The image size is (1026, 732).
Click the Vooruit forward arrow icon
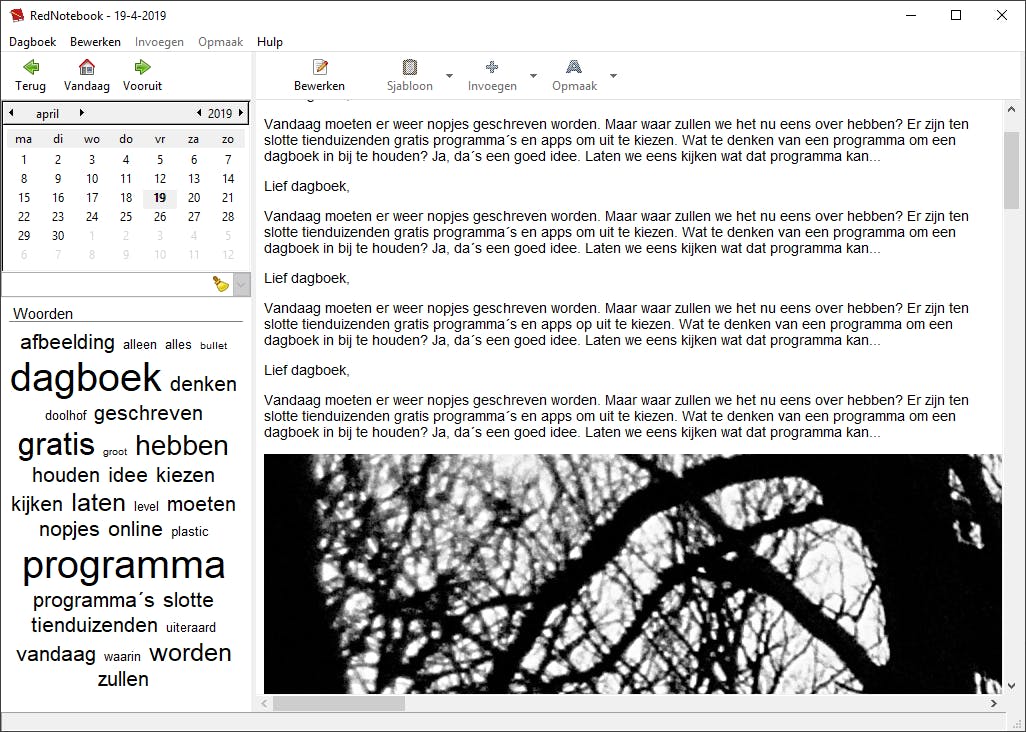141,68
